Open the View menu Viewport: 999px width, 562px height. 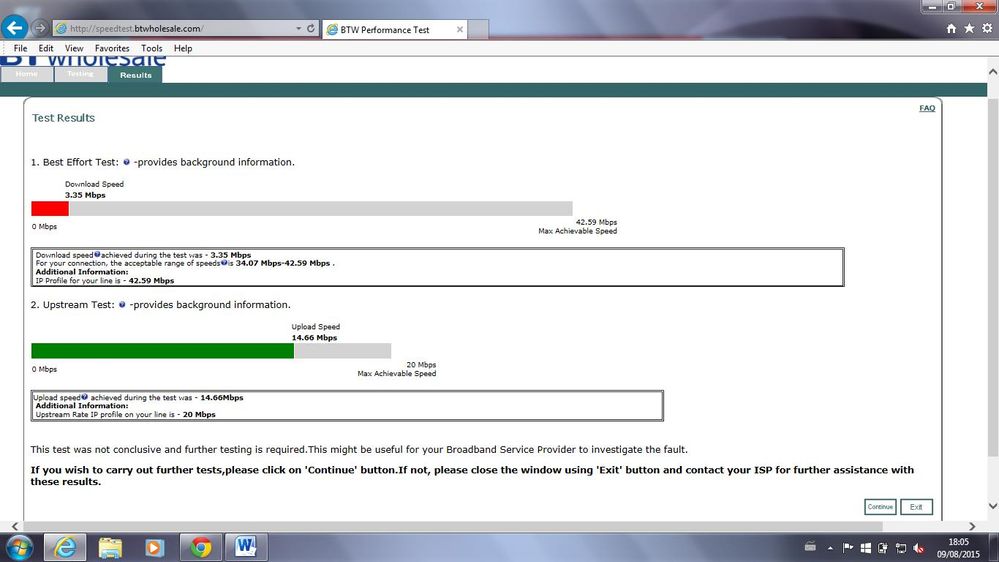click(x=74, y=48)
